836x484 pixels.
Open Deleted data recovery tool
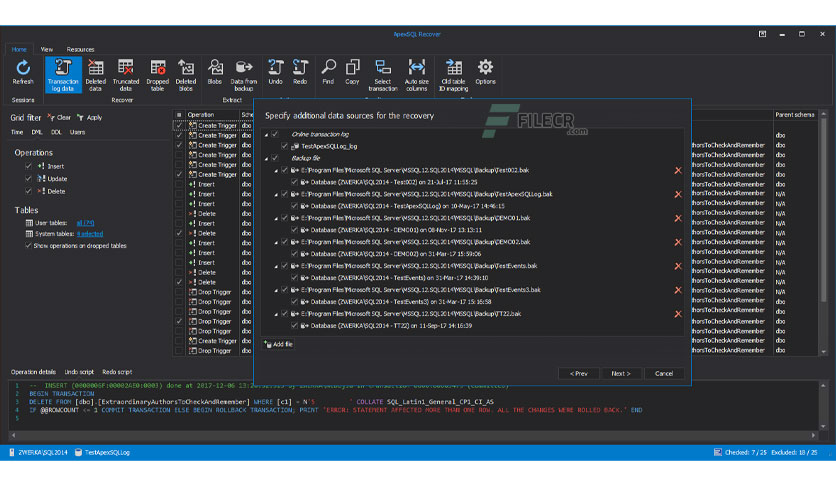point(95,75)
